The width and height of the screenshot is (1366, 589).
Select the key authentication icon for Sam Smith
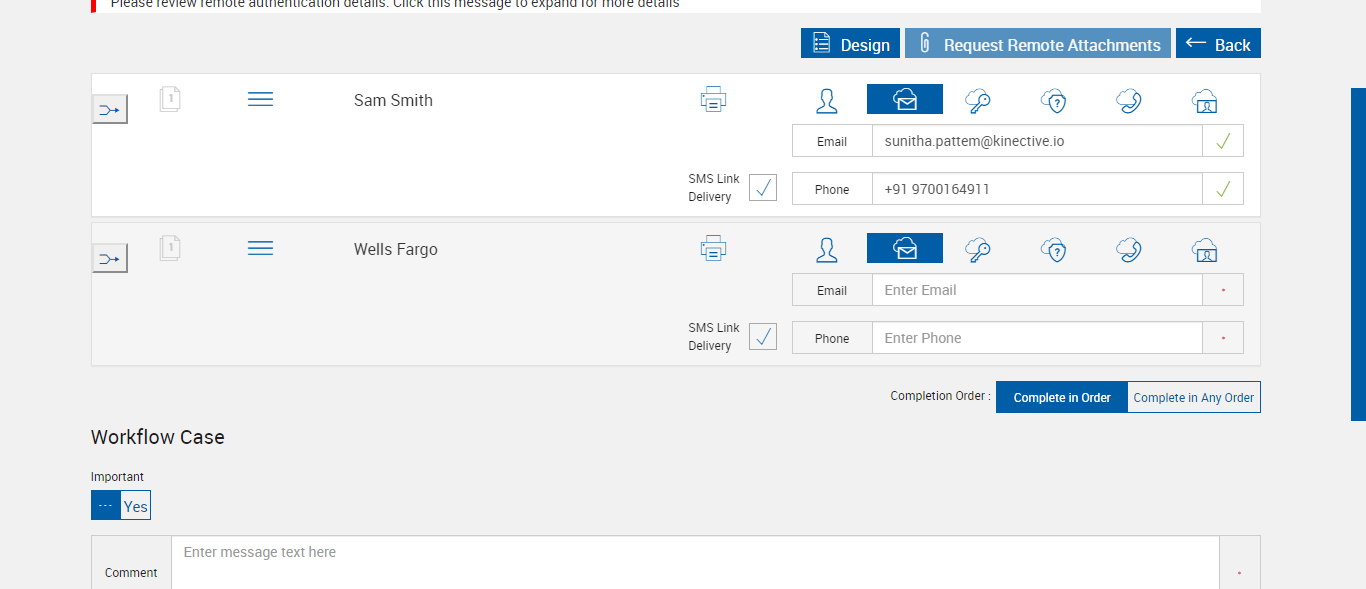pyautogui.click(x=978, y=100)
